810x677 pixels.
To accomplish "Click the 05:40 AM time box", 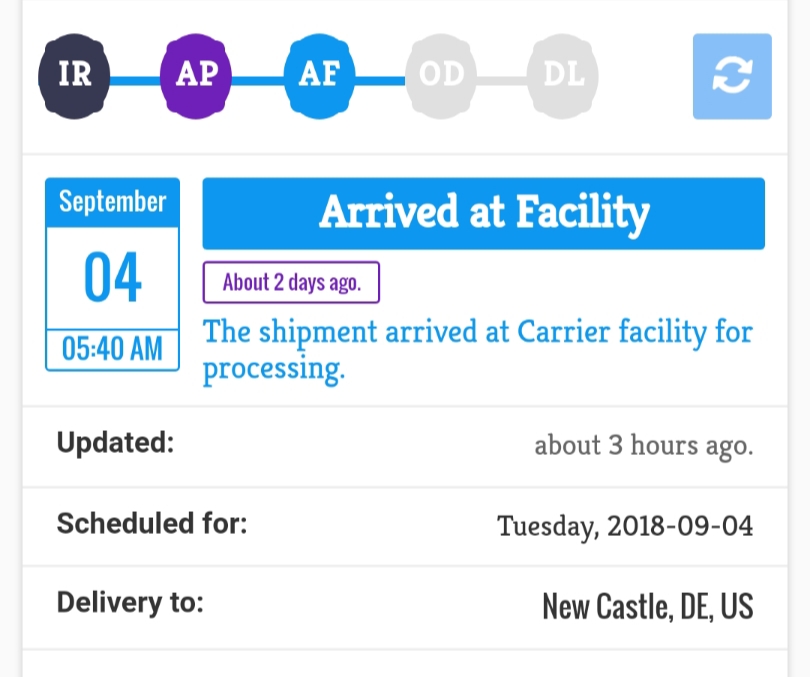I will tap(112, 350).
